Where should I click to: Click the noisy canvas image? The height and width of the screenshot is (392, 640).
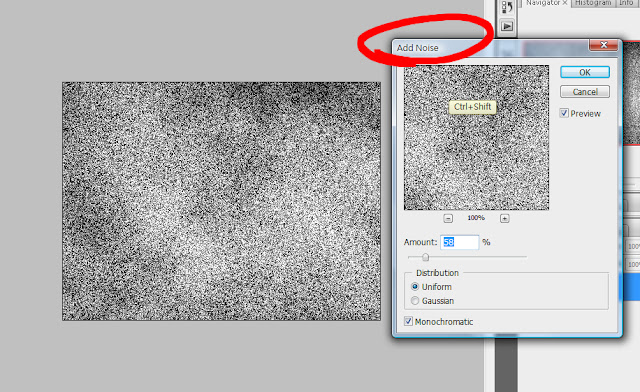pos(221,201)
